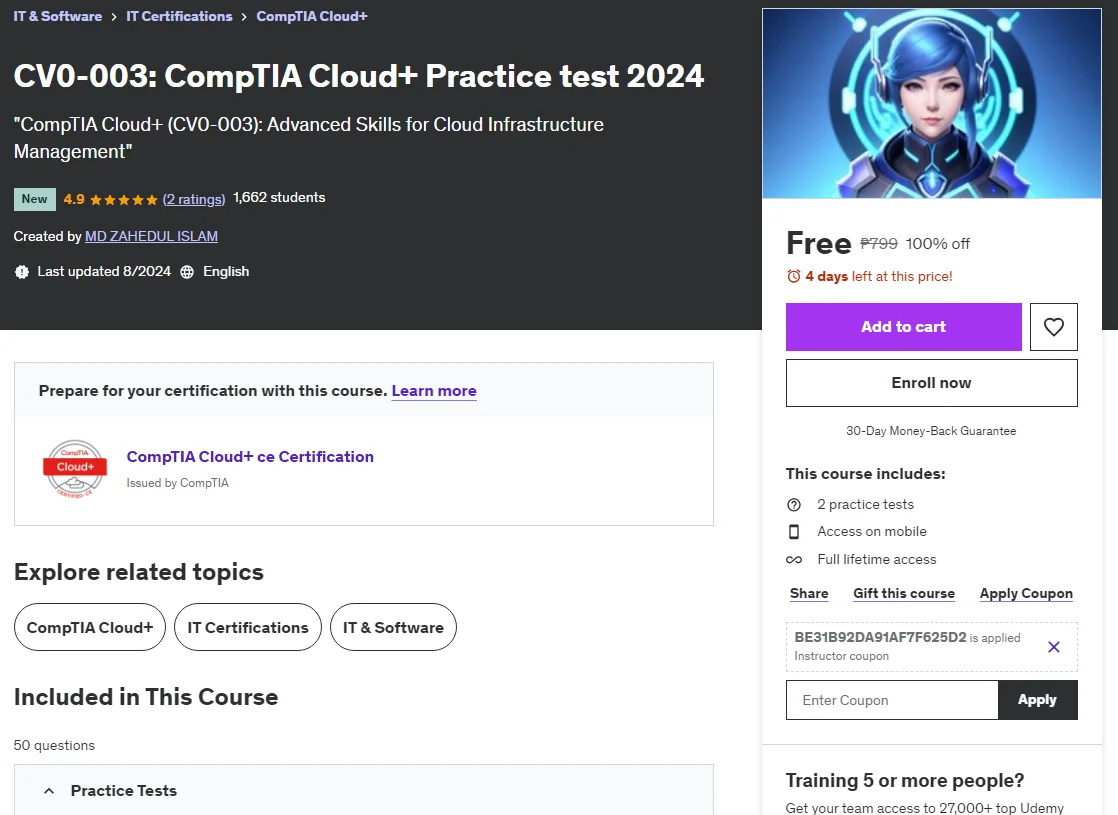Select the CompTIA Cloud+ topic pill
The width and height of the screenshot is (1118, 815).
(x=90, y=627)
